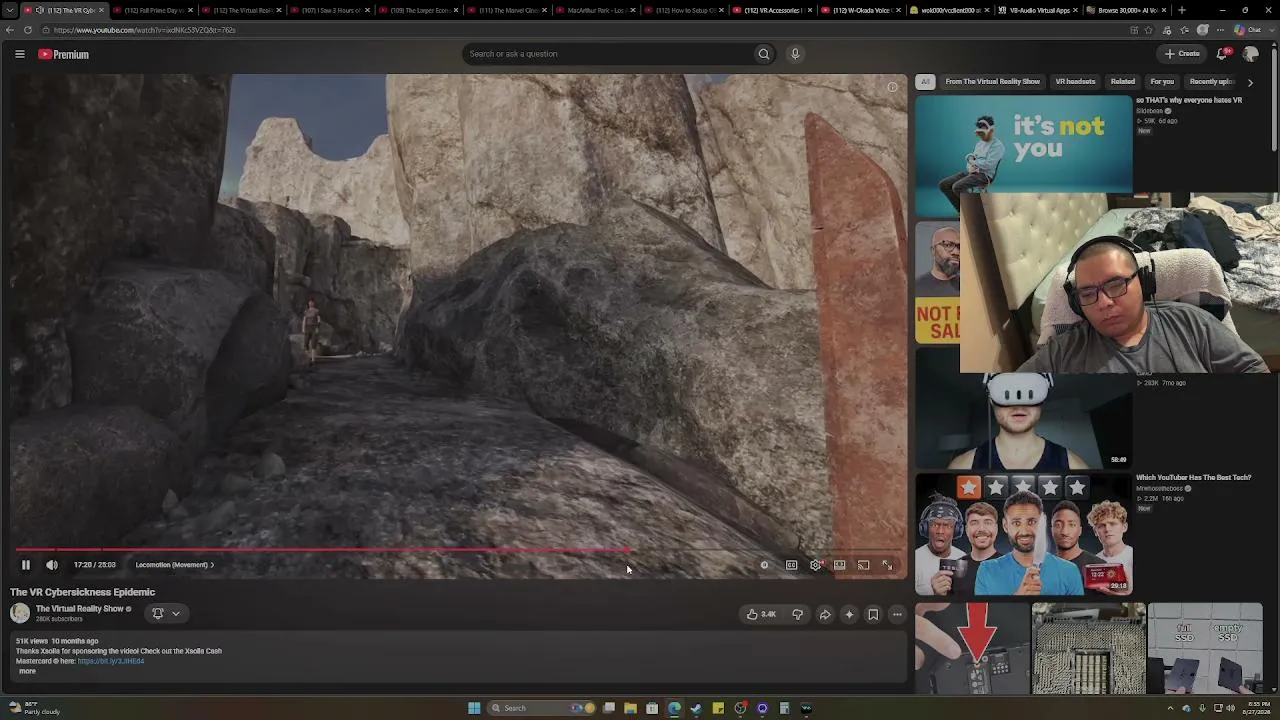This screenshot has height=720, width=1280.
Task: Open the YouTube guide hamburger menu
Action: [x=20, y=54]
